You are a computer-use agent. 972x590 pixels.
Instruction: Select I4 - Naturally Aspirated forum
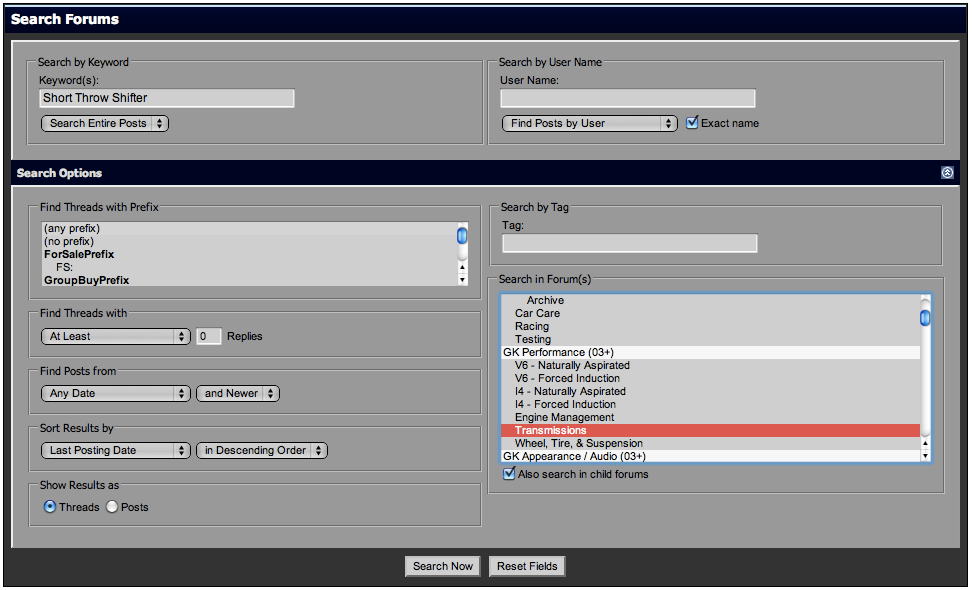710,392
